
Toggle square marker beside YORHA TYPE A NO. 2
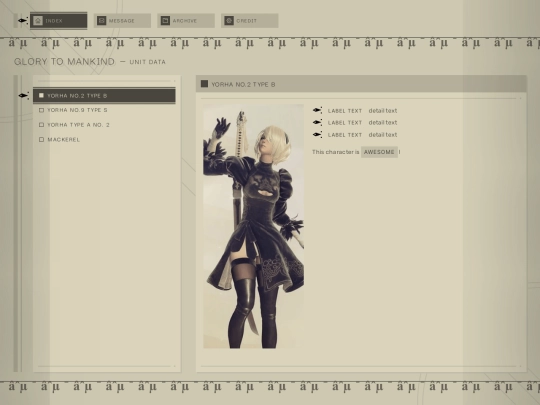41,125
